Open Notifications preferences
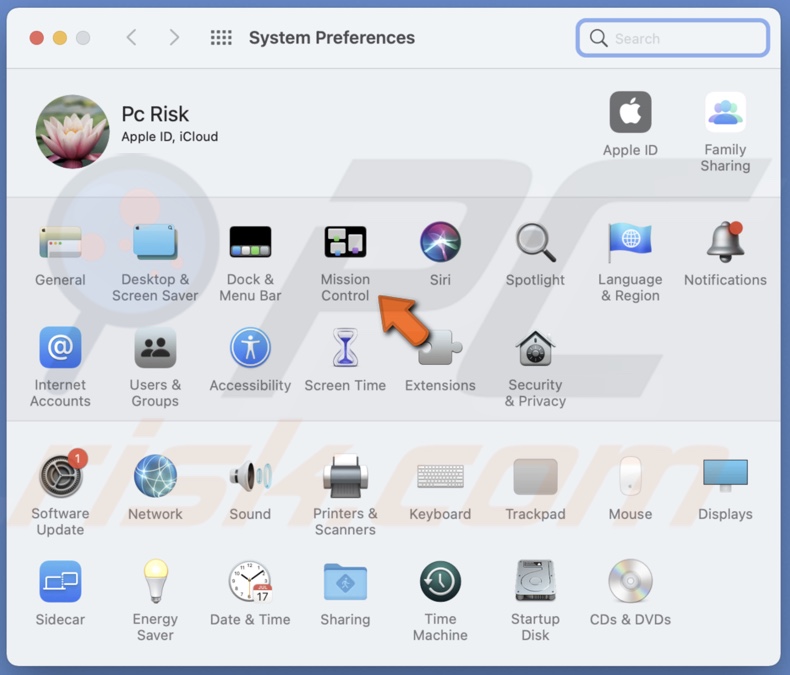790x675 pixels. tap(725, 243)
